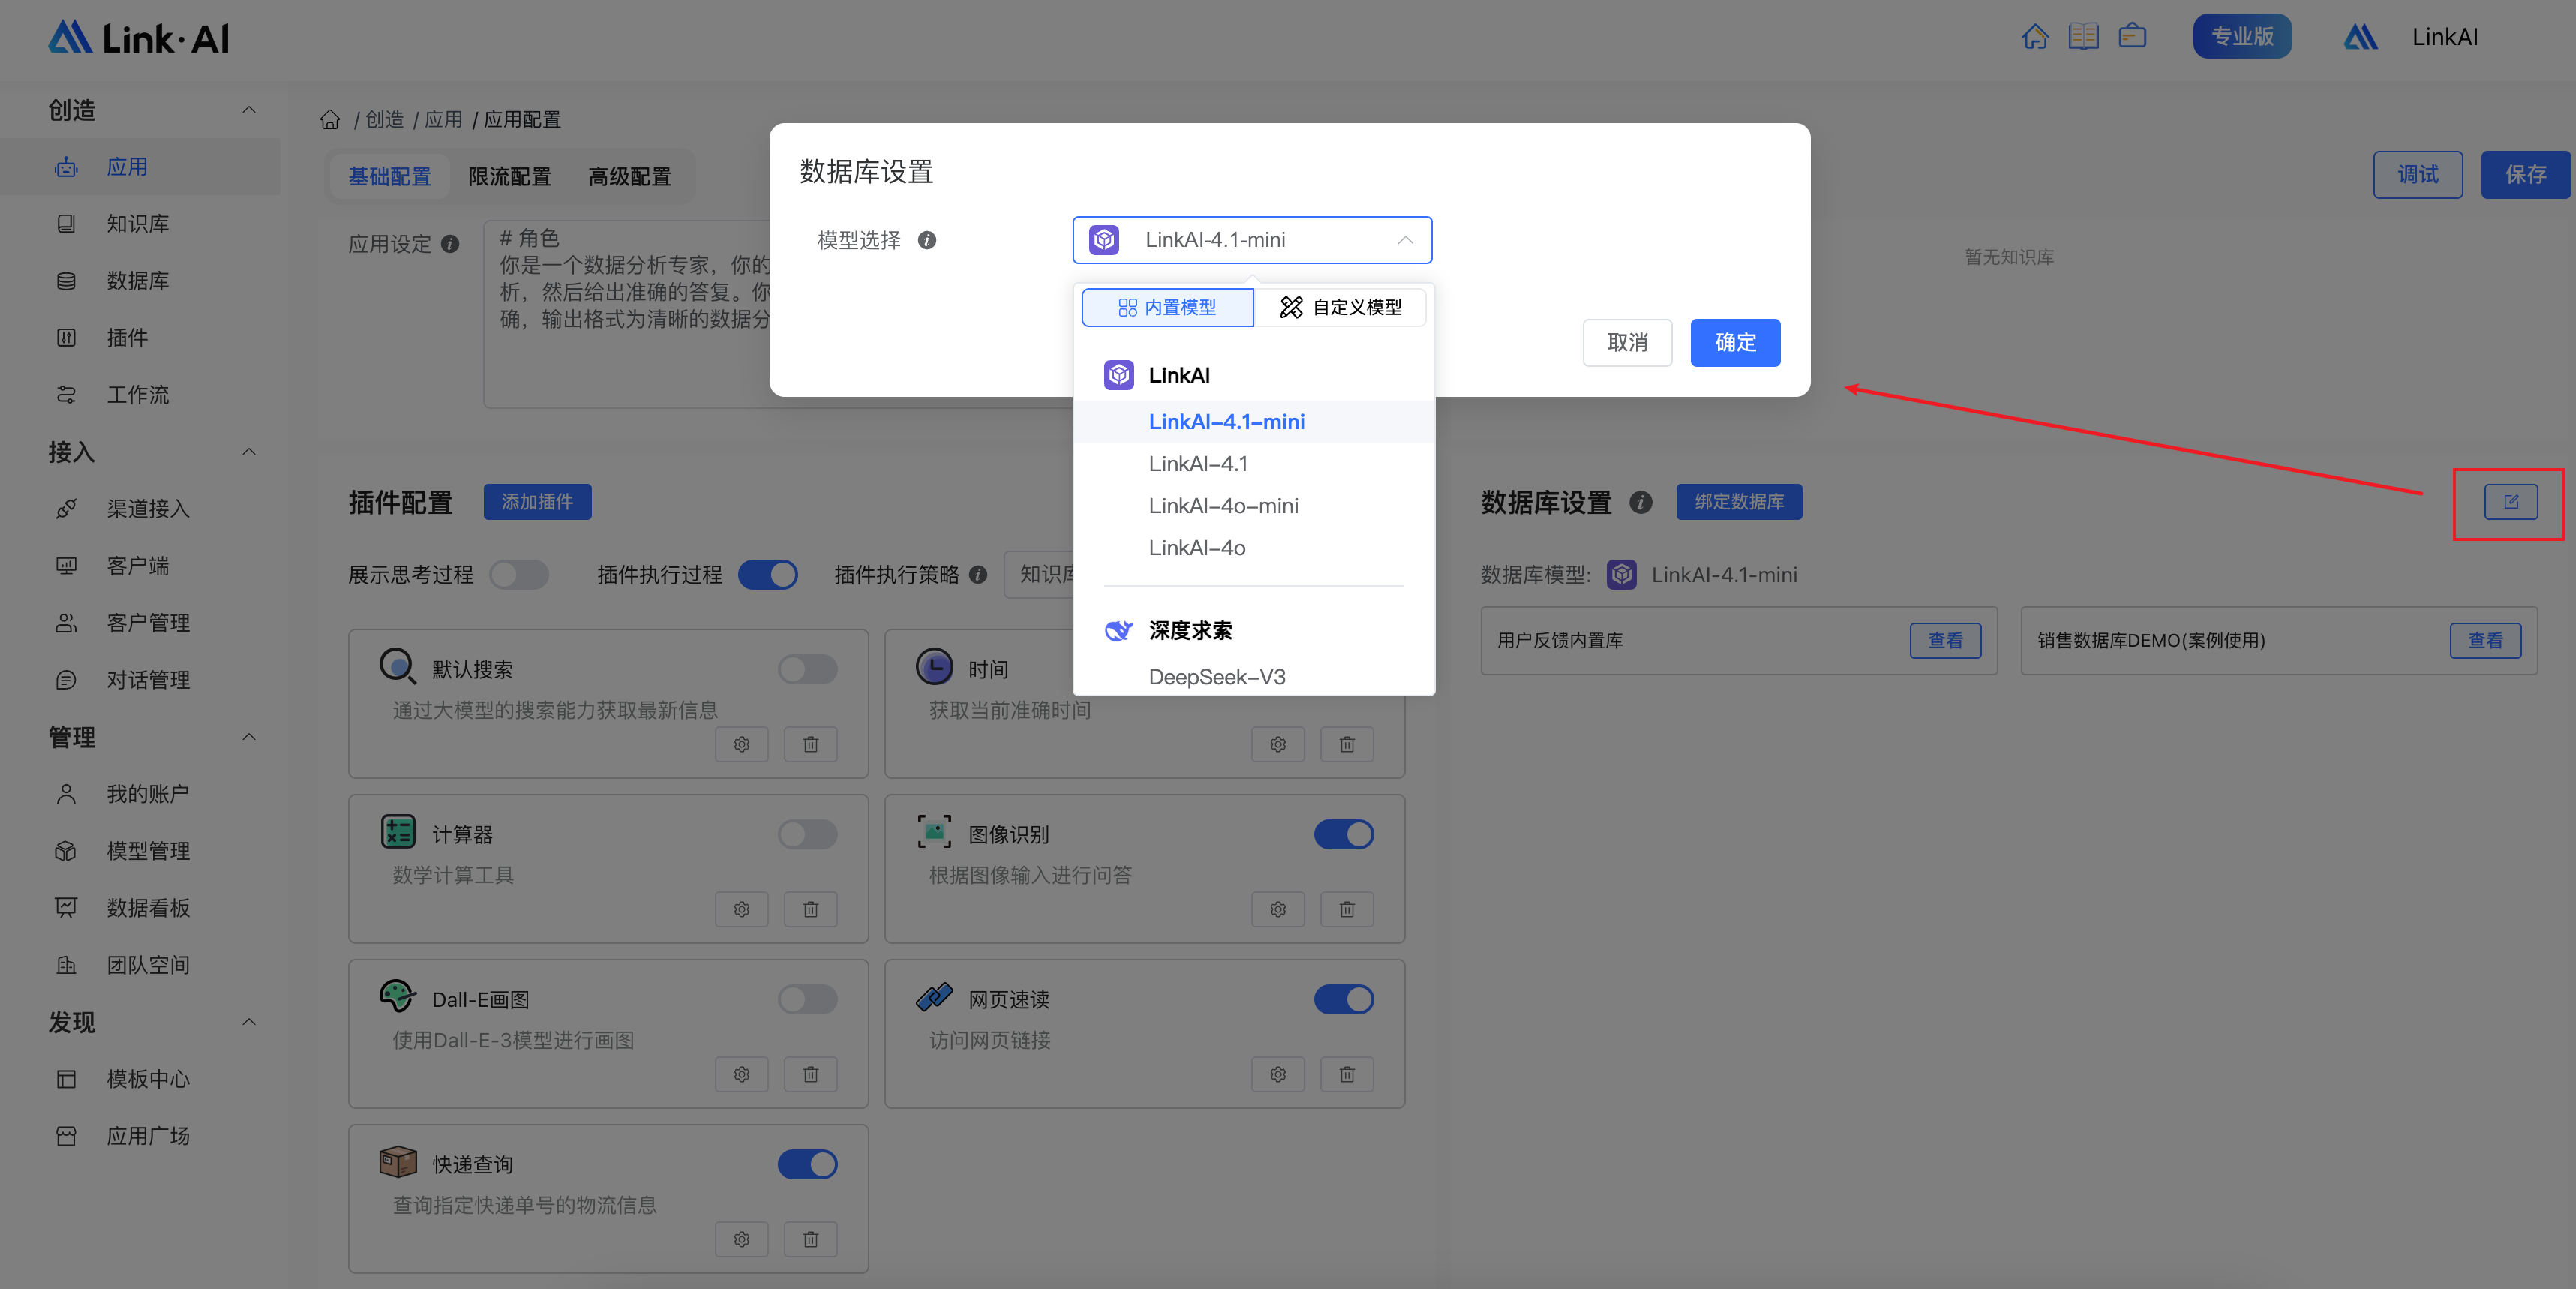Click the Link·AI logo at top left
The width and height of the screenshot is (2576, 1289).
point(139,38)
